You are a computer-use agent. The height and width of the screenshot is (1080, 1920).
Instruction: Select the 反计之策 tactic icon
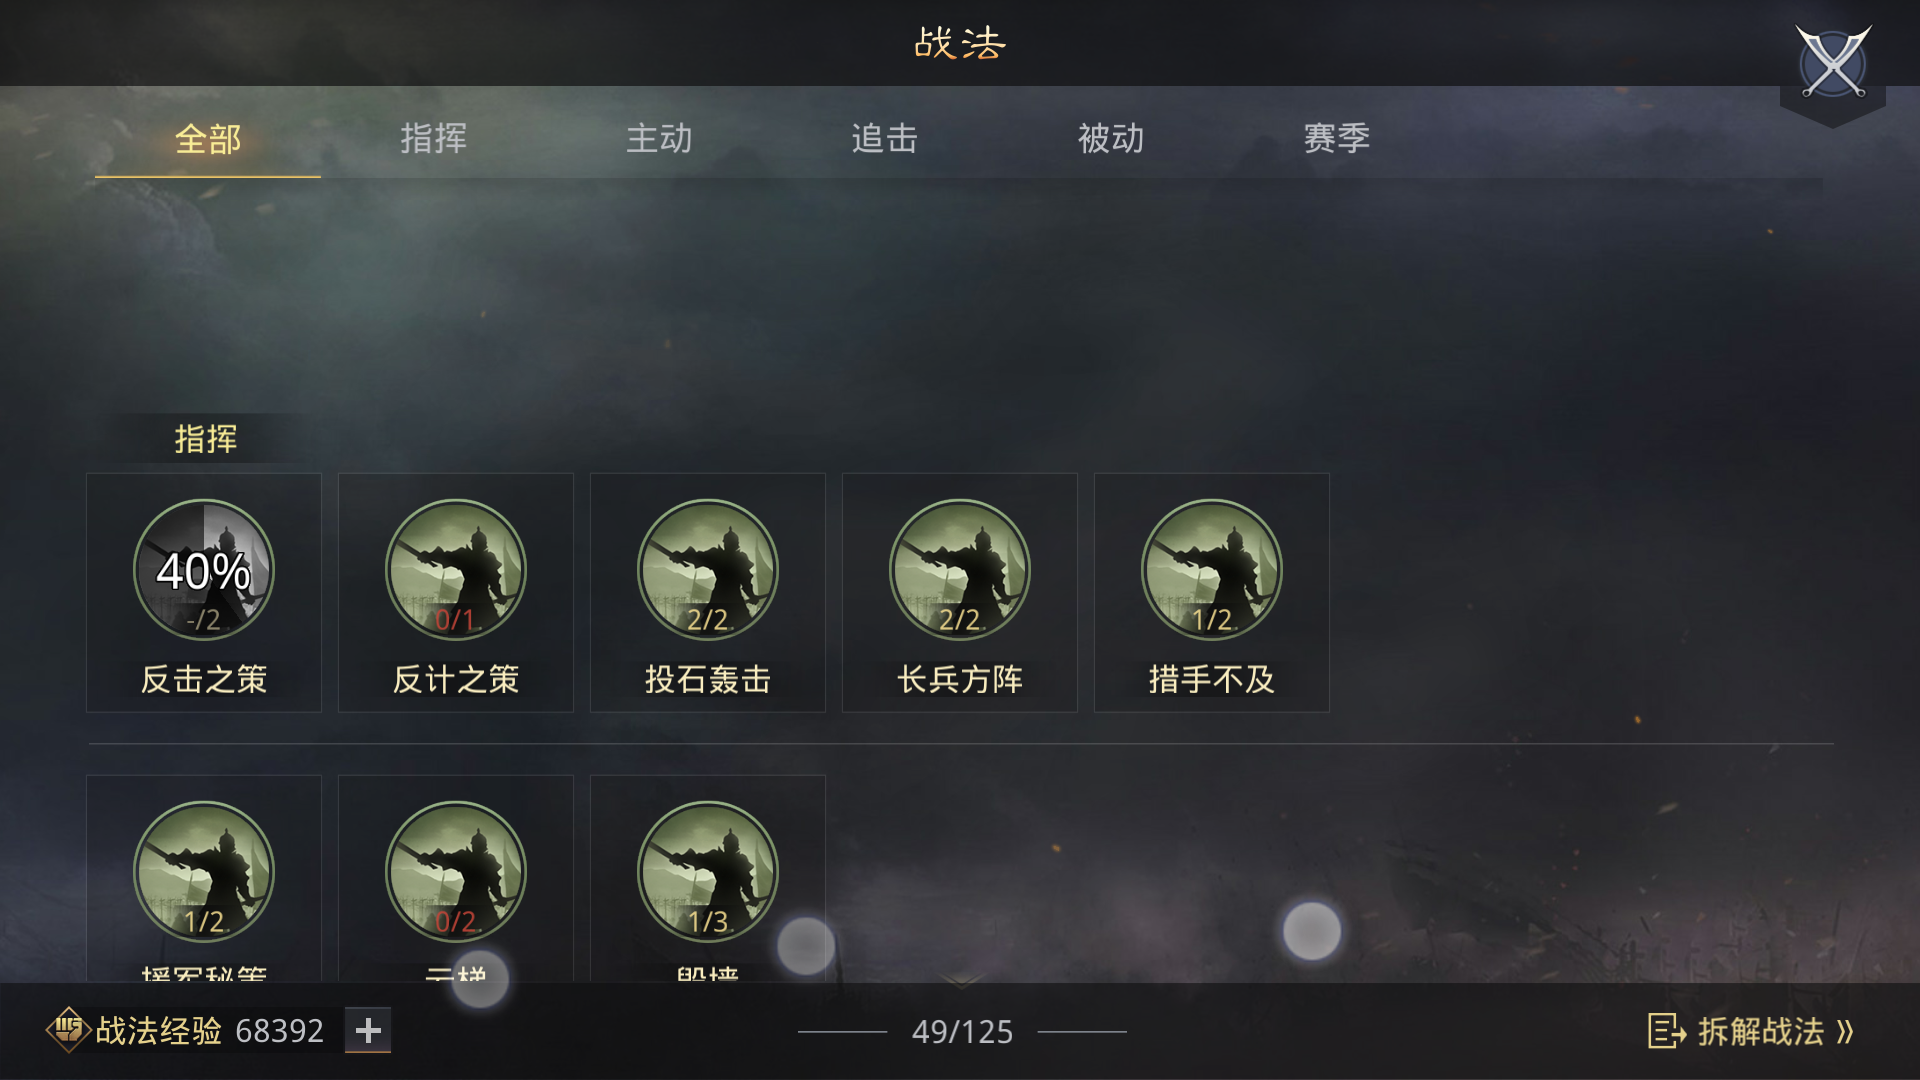(x=456, y=570)
